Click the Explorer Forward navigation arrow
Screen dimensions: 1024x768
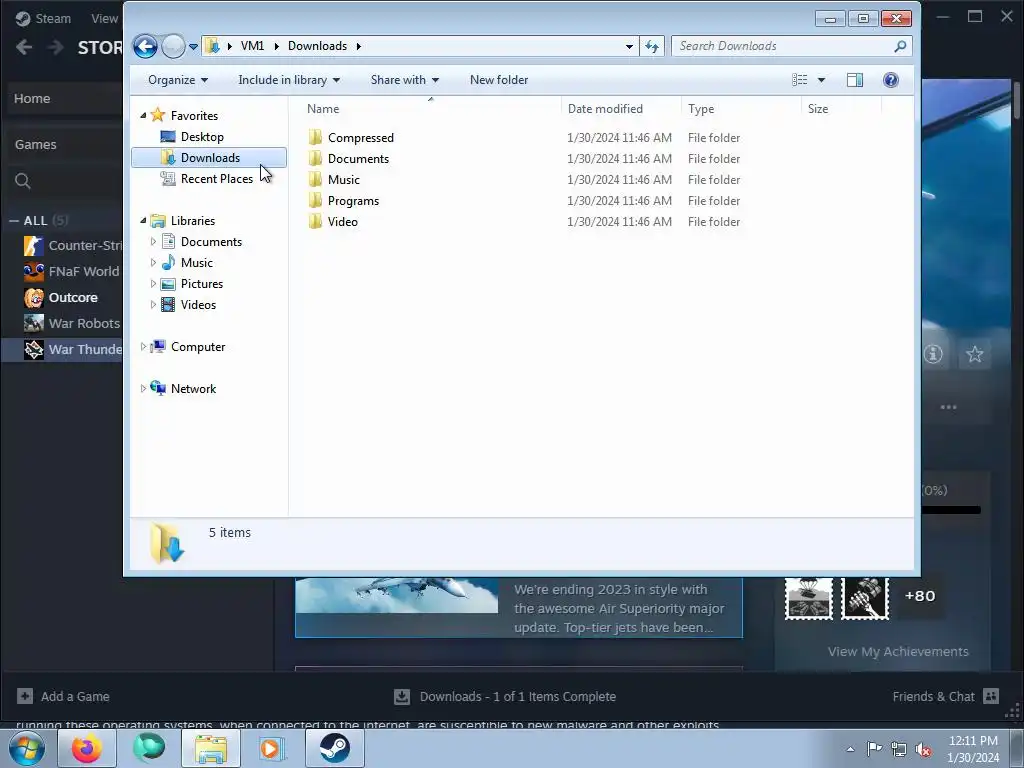173,46
